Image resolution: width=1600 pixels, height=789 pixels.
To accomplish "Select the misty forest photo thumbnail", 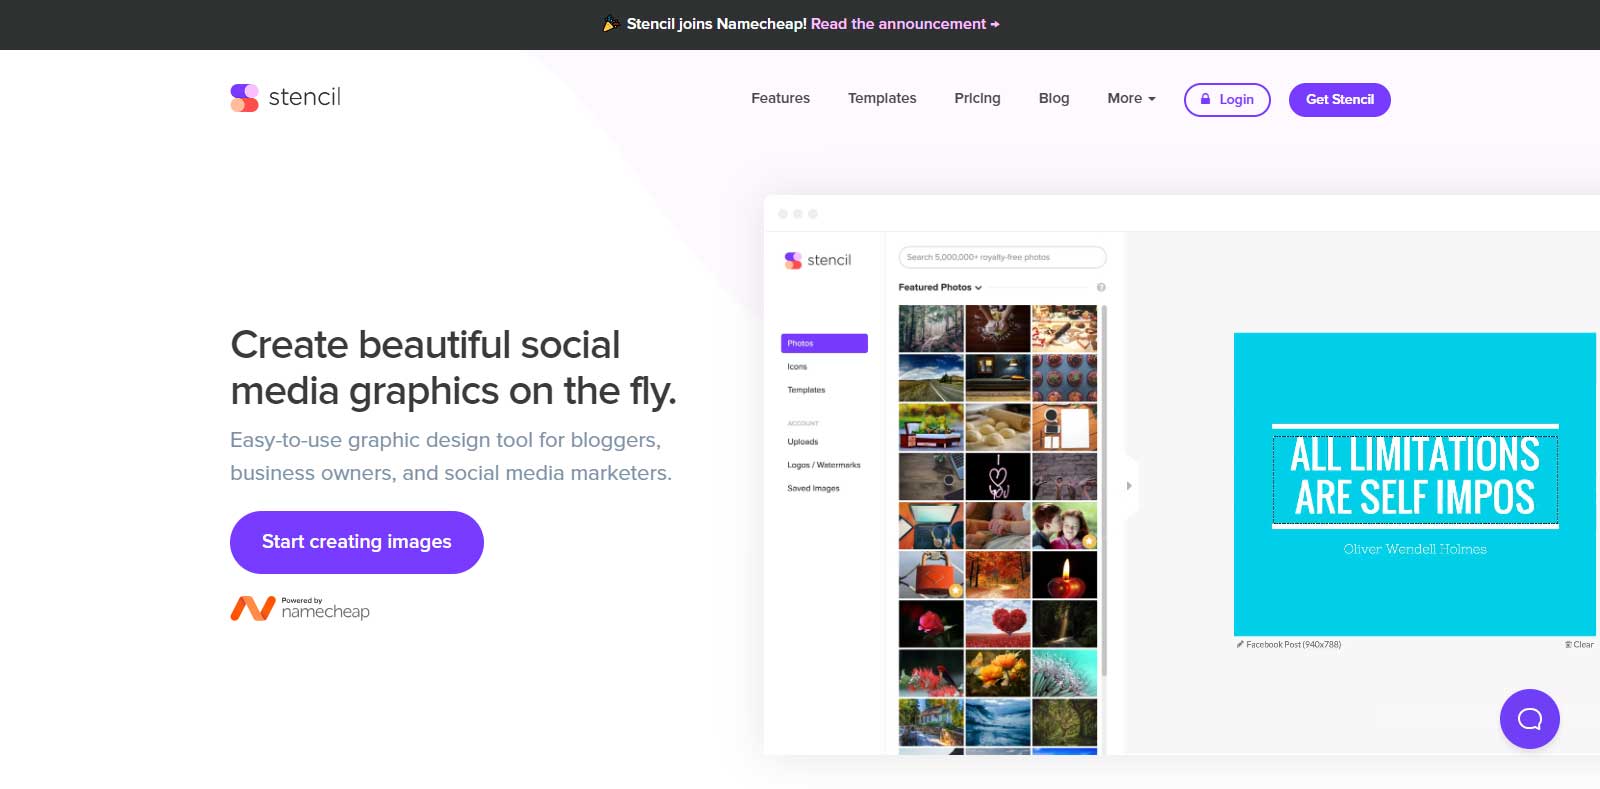I will pyautogui.click(x=931, y=328).
